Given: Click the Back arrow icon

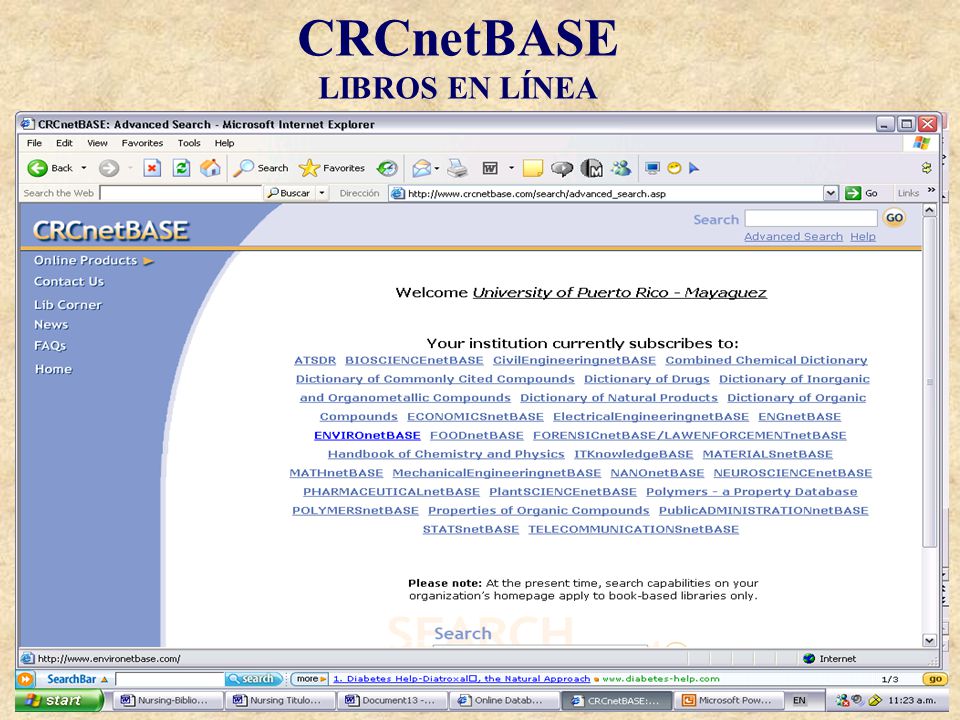Looking at the screenshot, I should tap(37, 168).
